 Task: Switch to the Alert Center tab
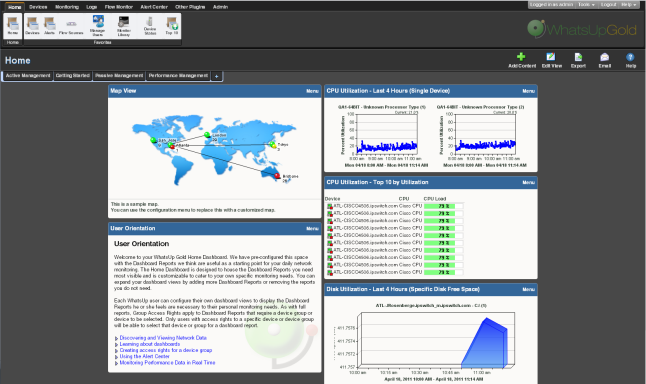[x=154, y=7]
